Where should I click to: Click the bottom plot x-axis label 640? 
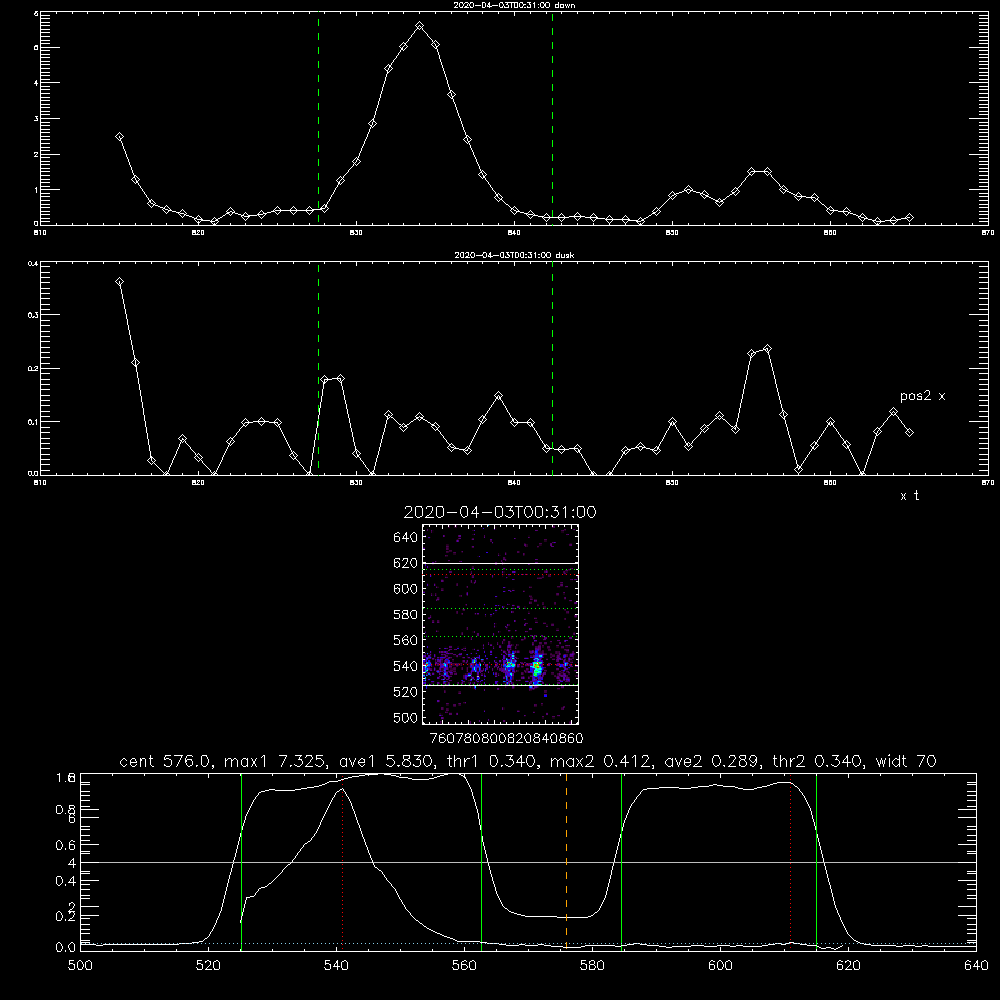tap(976, 966)
